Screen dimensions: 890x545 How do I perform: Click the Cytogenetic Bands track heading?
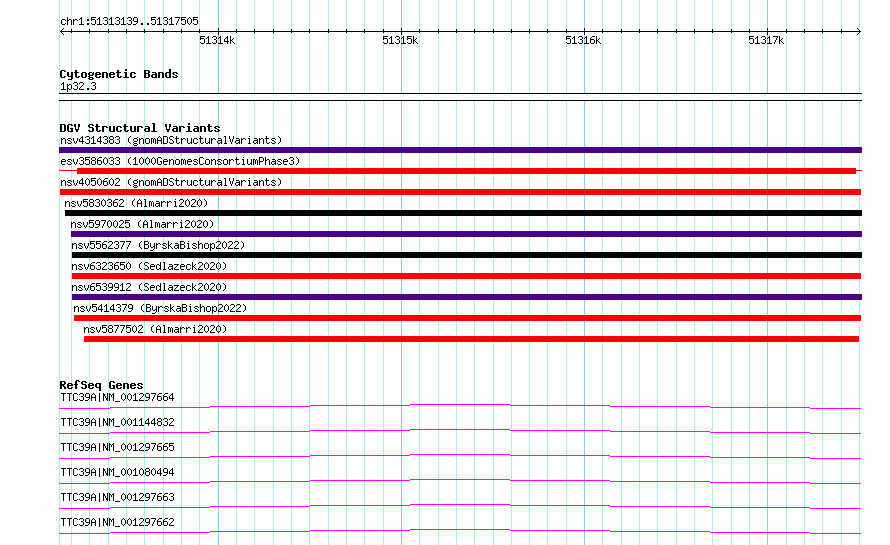pos(119,74)
